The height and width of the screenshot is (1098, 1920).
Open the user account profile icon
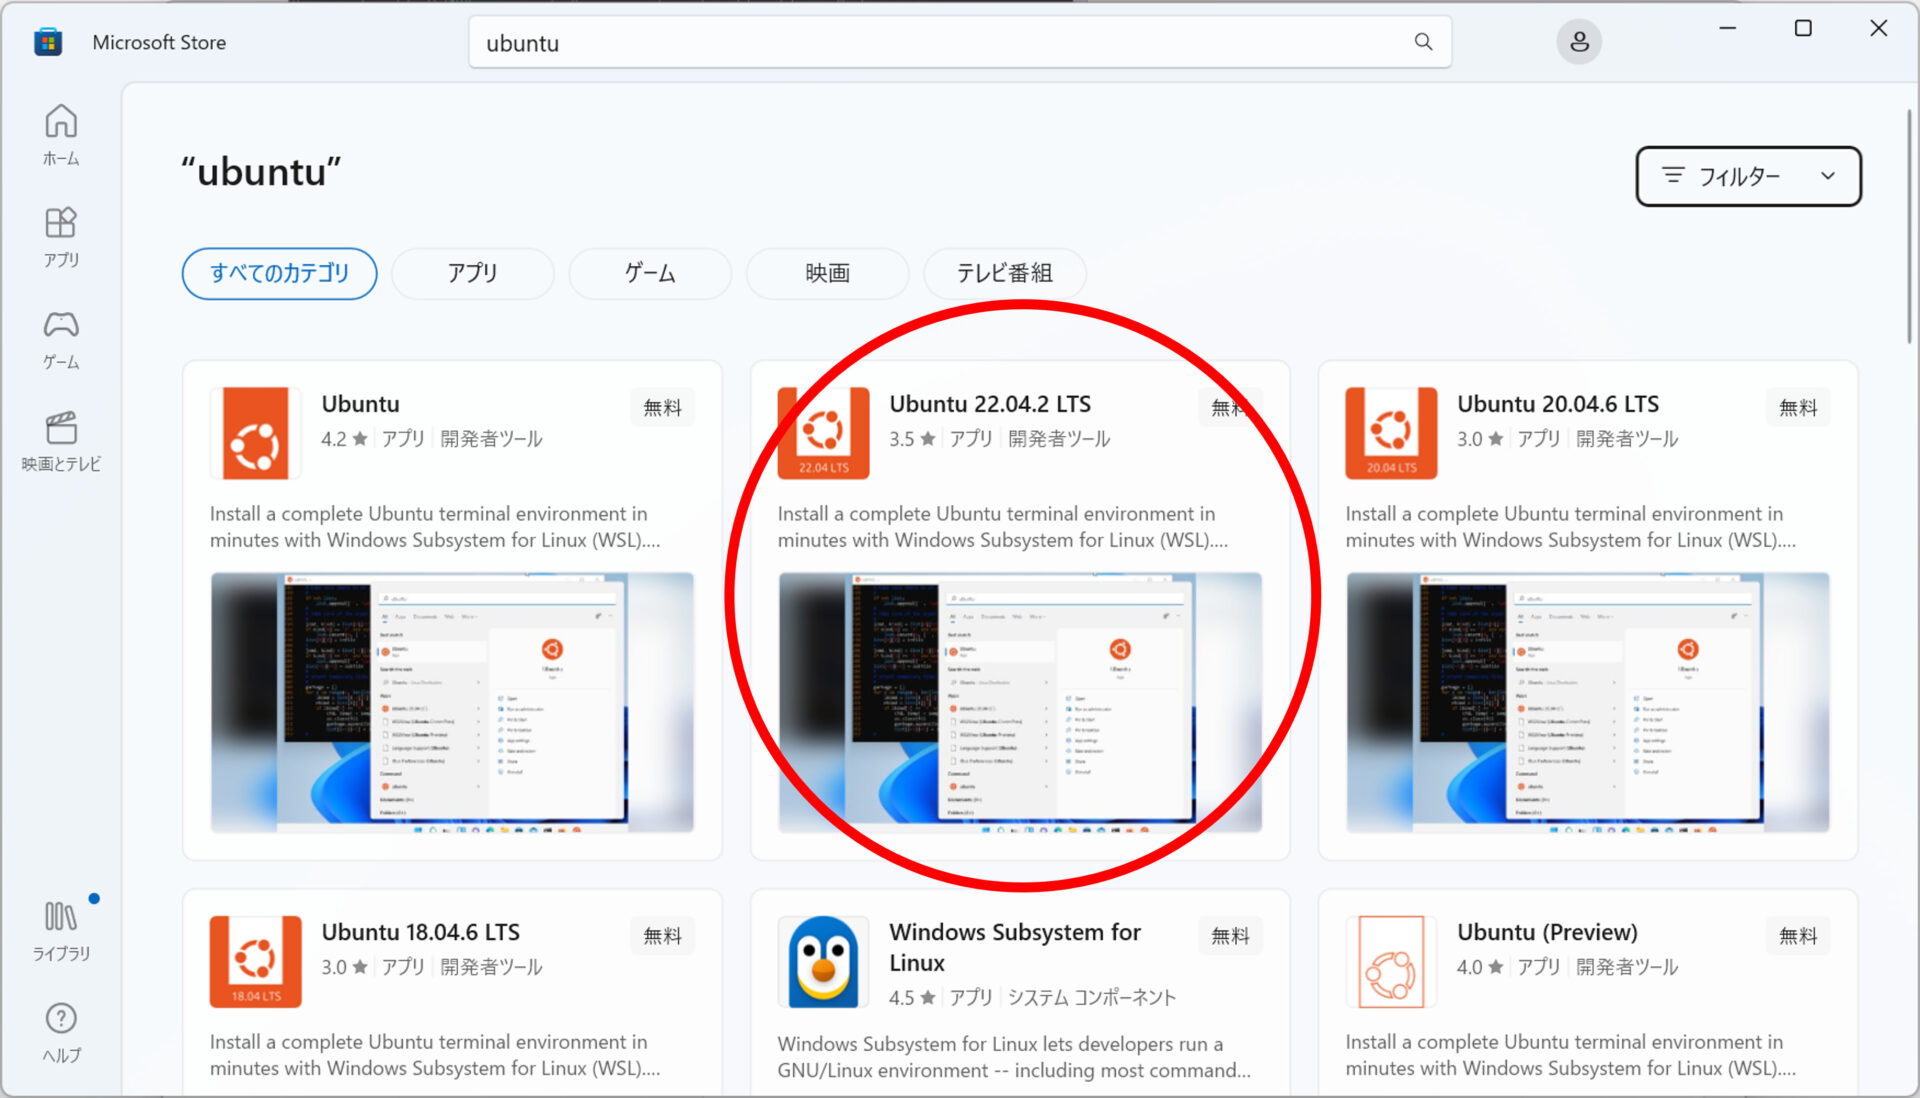pos(1579,42)
